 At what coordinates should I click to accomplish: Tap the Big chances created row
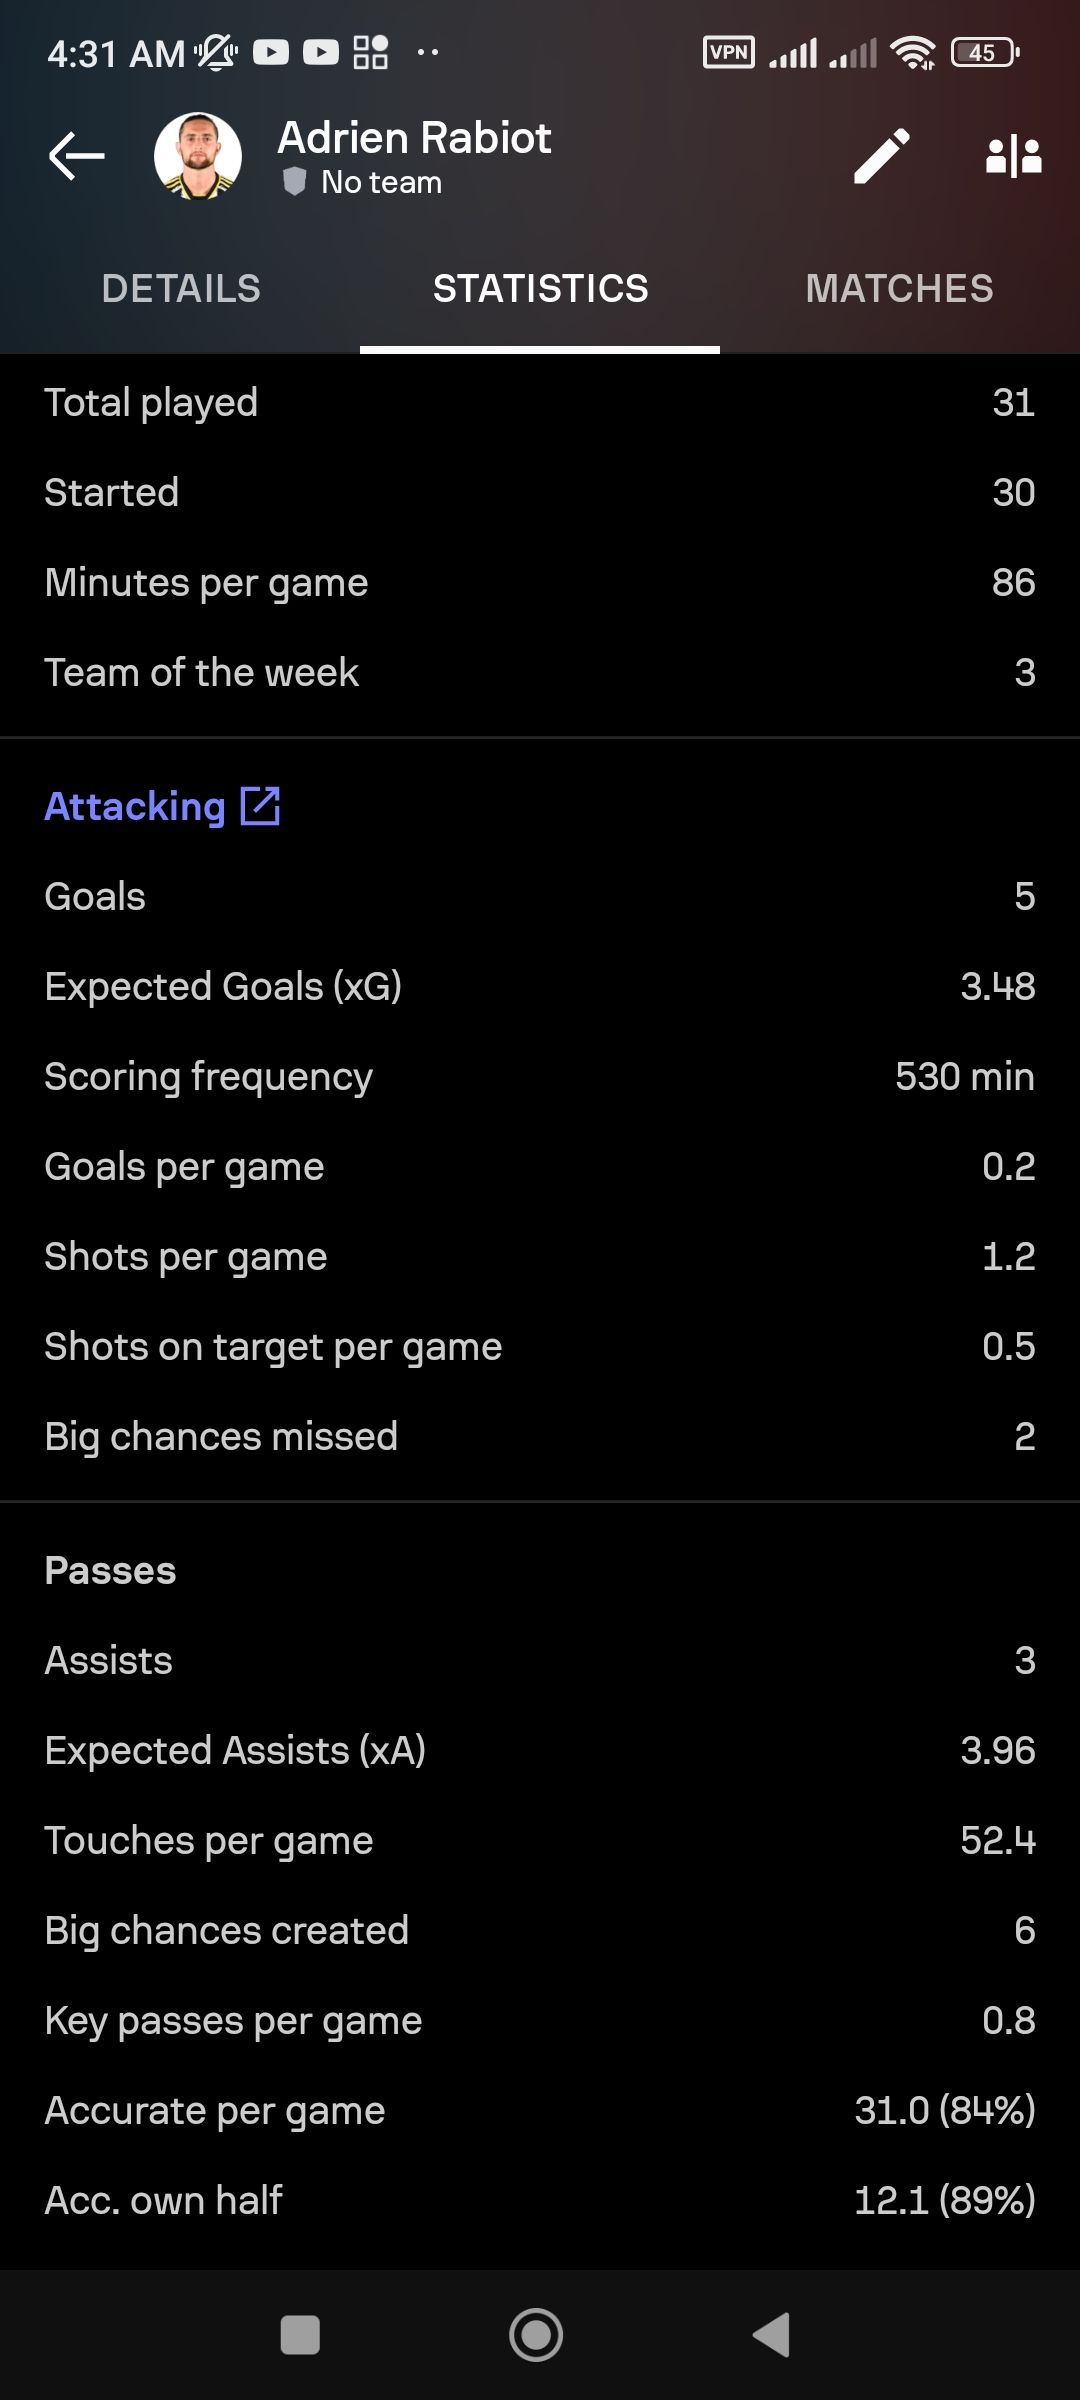pyautogui.click(x=540, y=1931)
